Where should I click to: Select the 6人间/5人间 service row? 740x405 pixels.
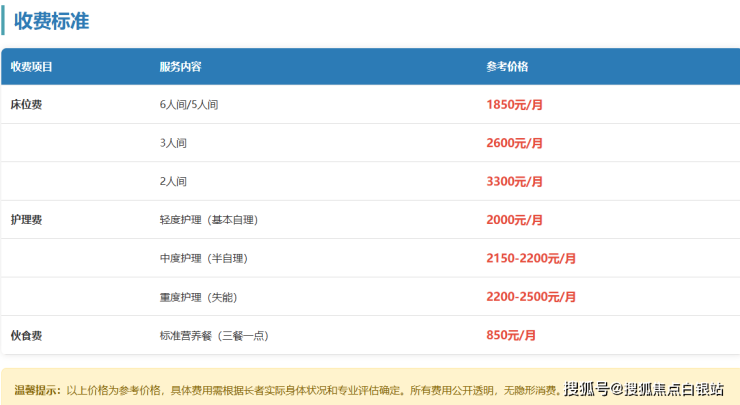coord(189,105)
